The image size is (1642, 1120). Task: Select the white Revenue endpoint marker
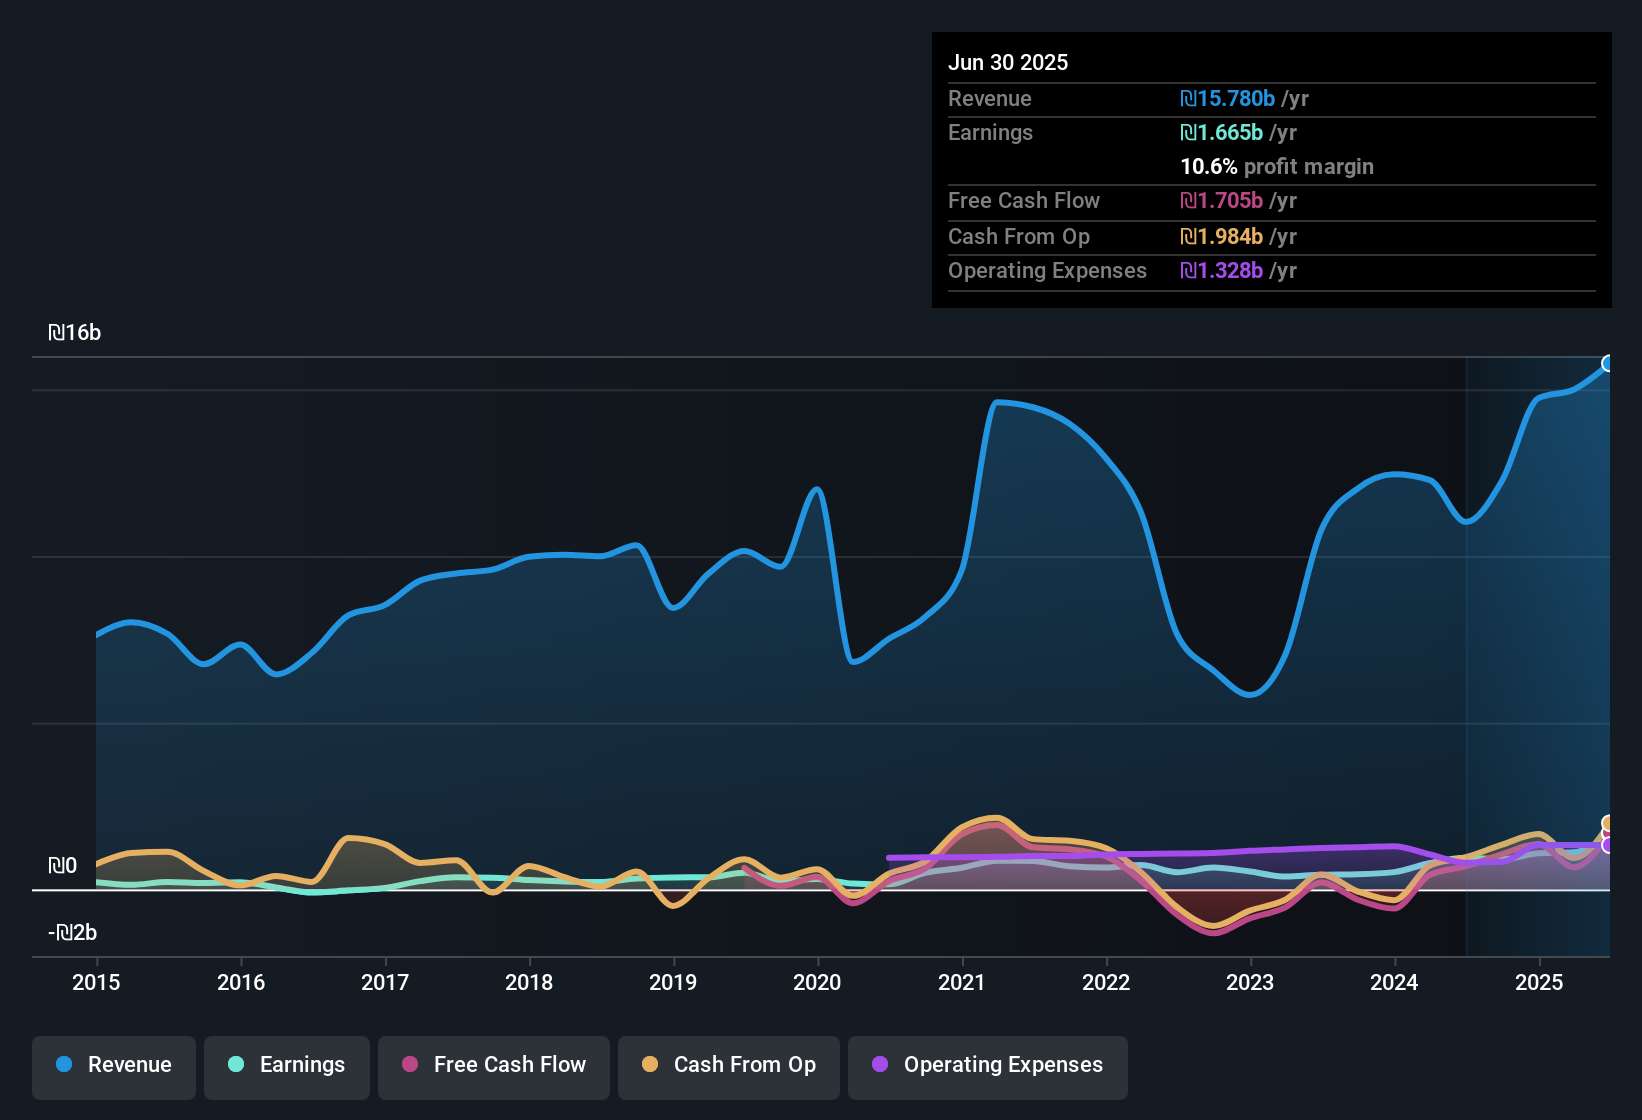pos(1608,364)
